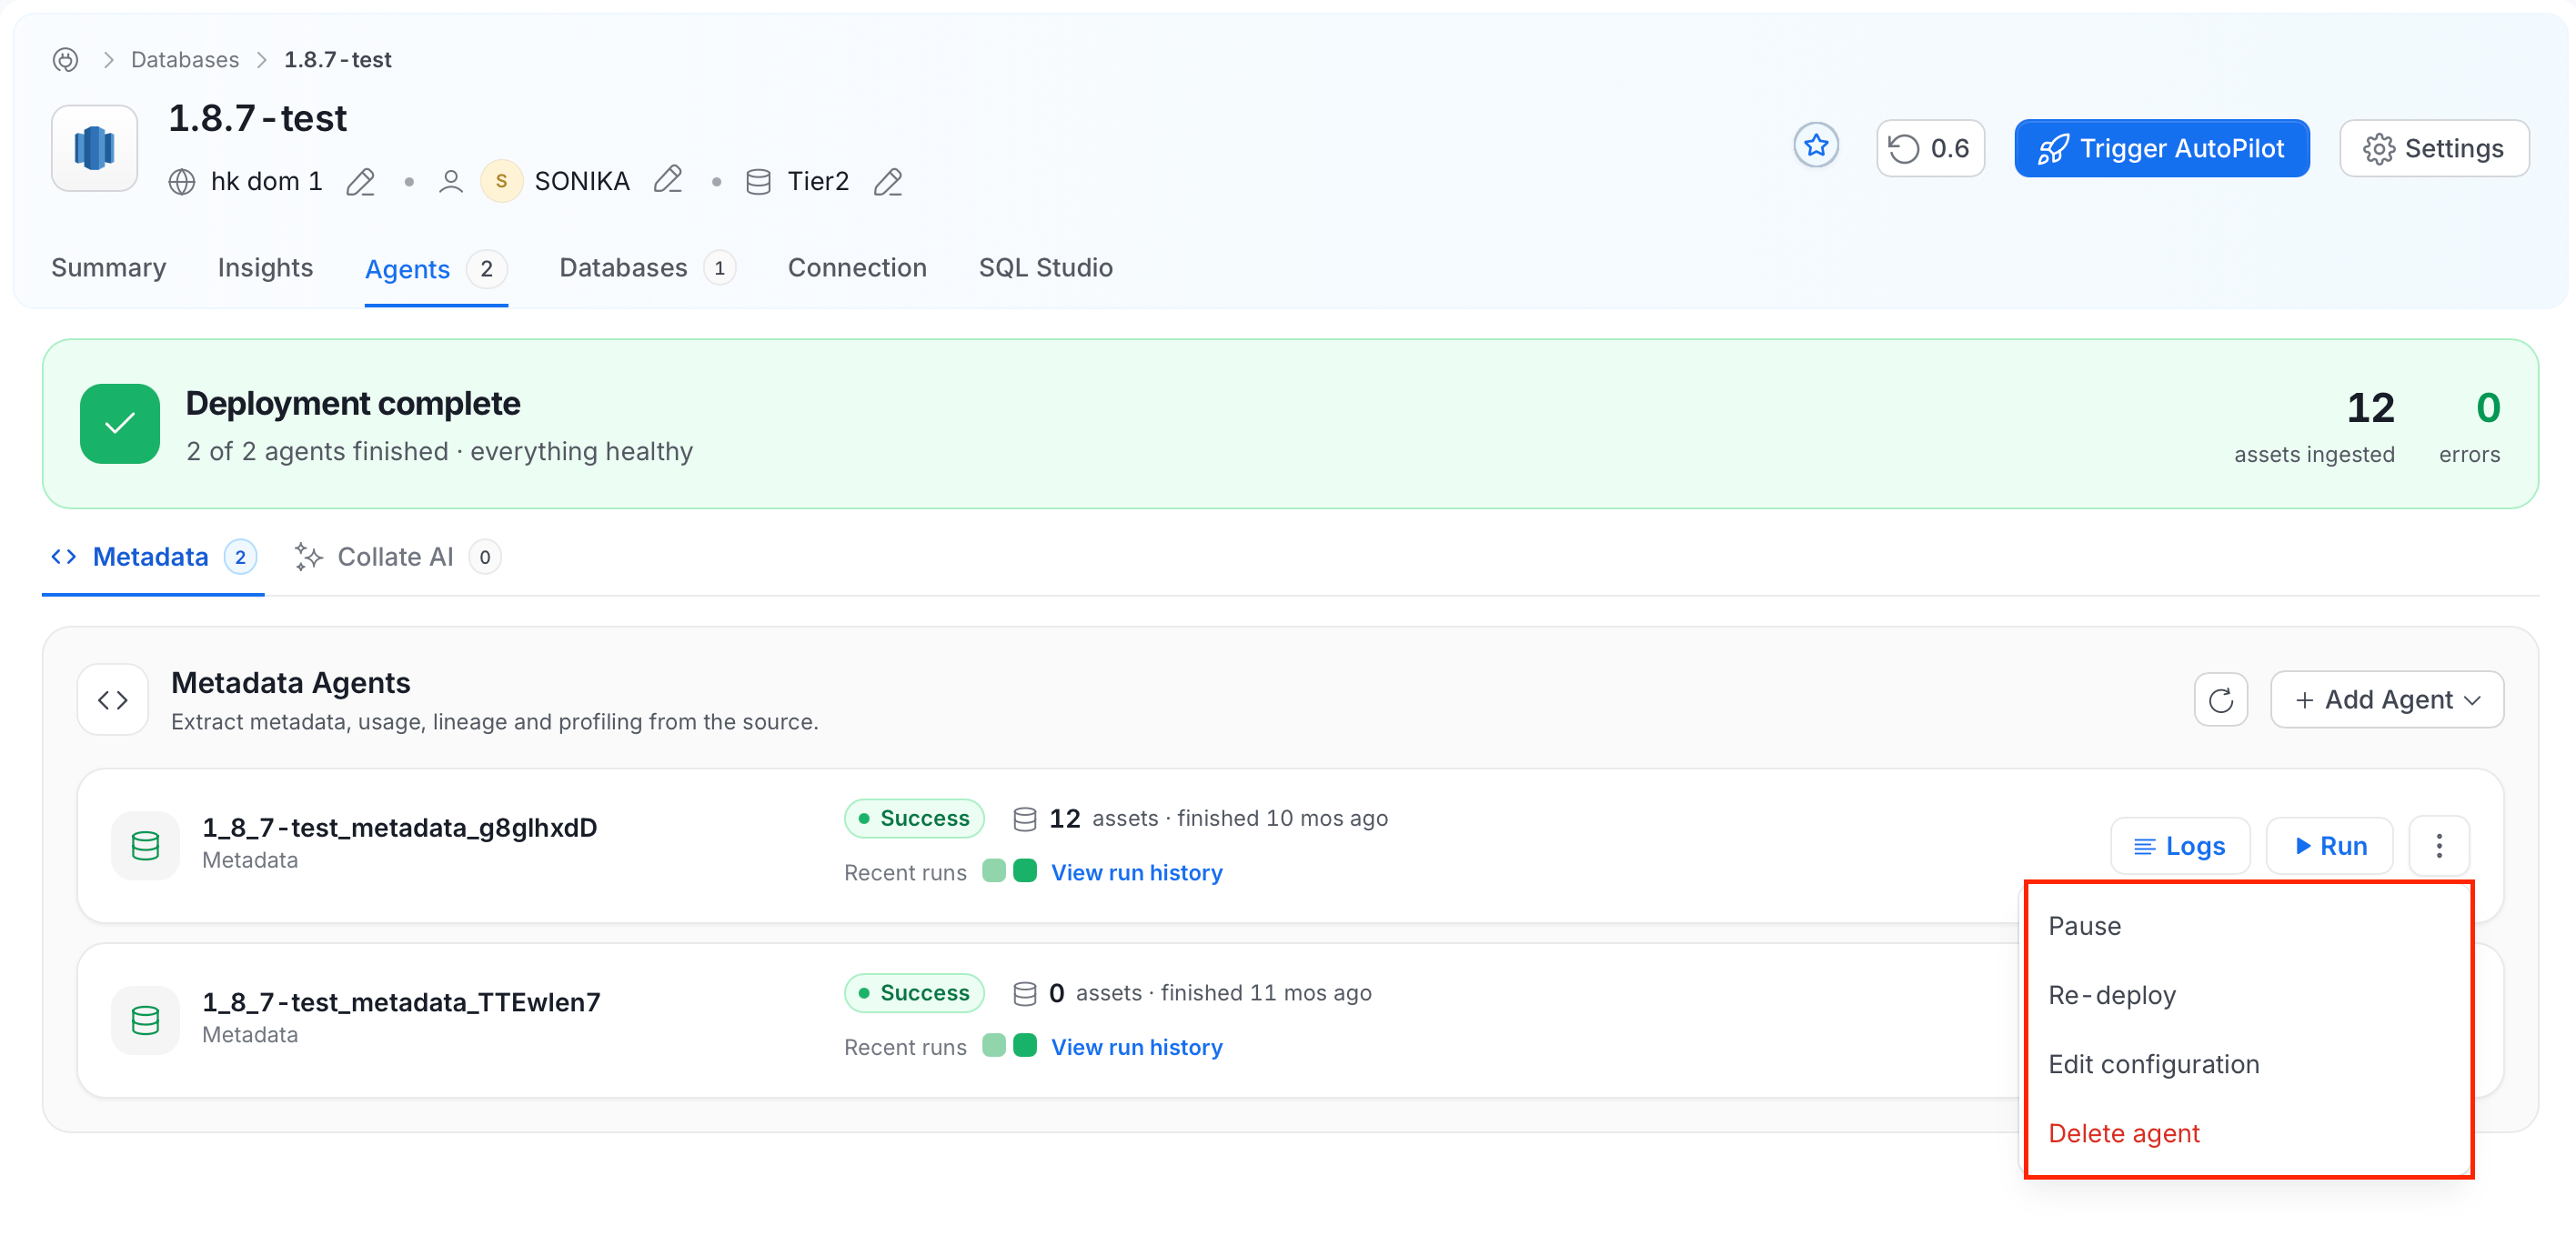Choose Re-deploy from the agent menu
Viewport: 2576px width, 1246px height.
[2249, 995]
